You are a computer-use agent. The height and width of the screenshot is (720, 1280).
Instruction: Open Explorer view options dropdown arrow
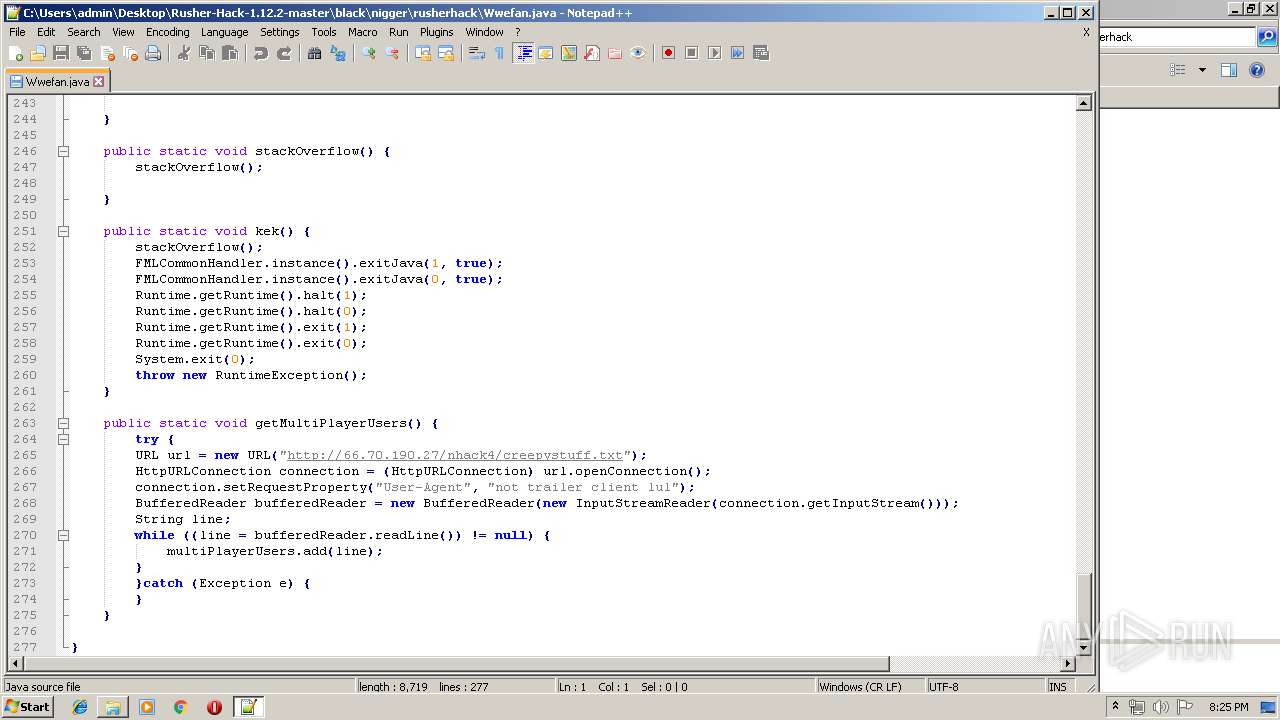coord(1202,70)
